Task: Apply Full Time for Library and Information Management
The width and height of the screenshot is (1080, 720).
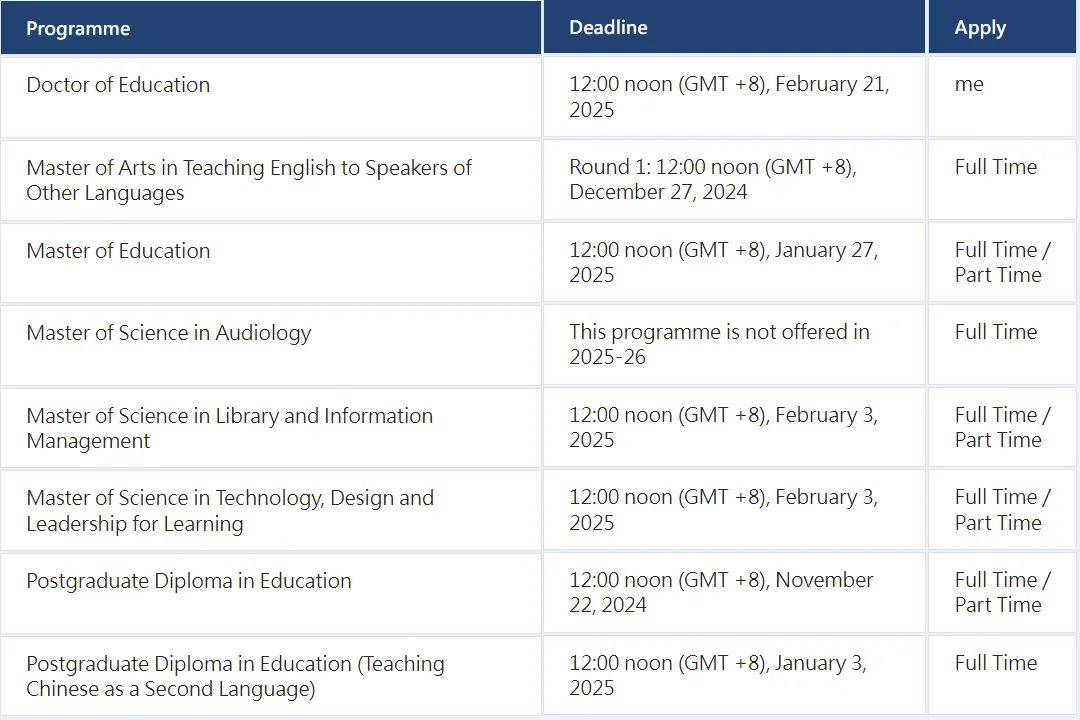Action: [995, 415]
